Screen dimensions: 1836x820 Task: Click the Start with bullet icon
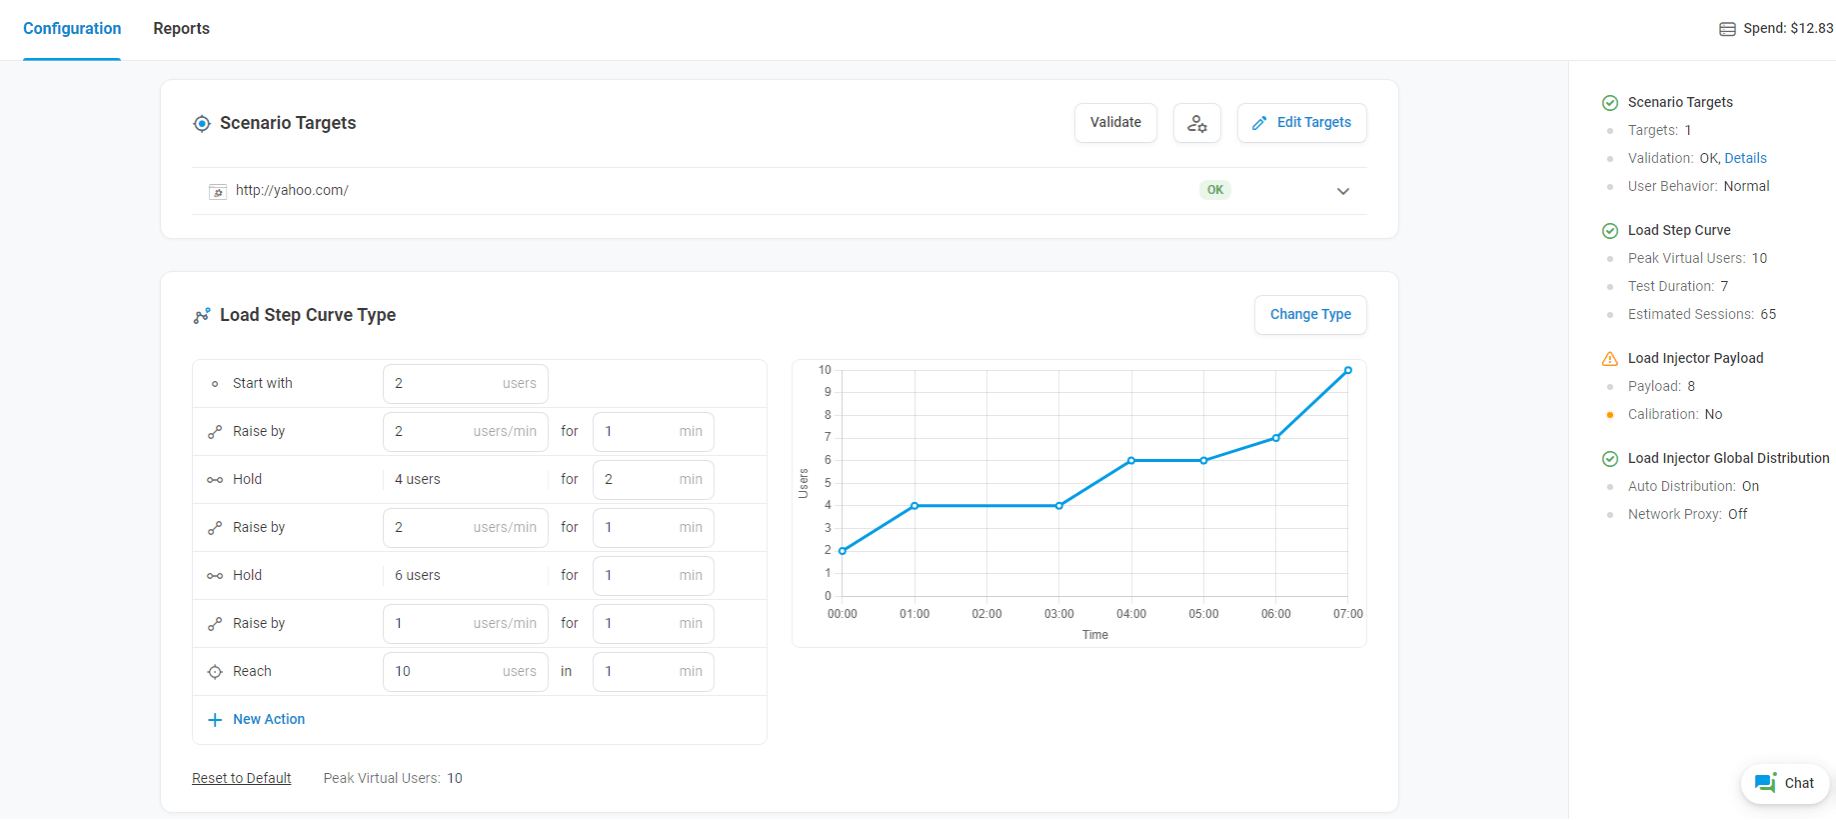[x=215, y=384]
